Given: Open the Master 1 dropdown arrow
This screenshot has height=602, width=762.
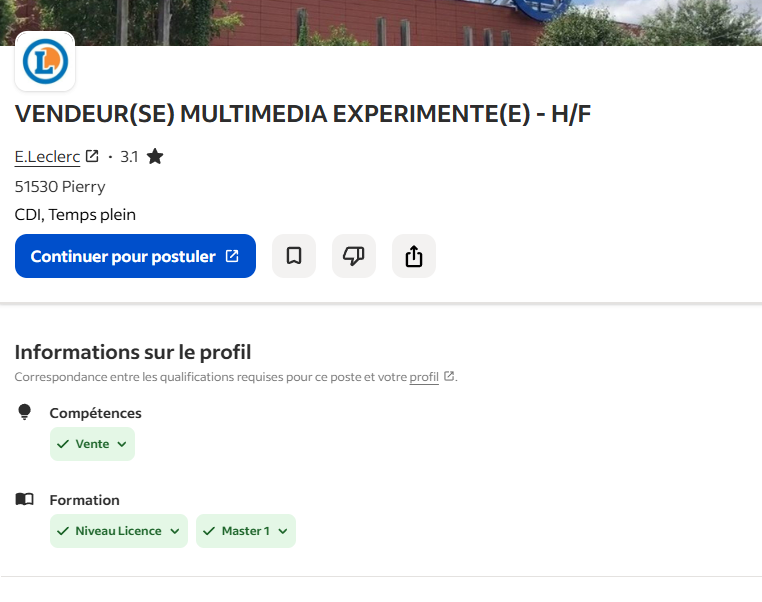Looking at the screenshot, I should coord(283,531).
